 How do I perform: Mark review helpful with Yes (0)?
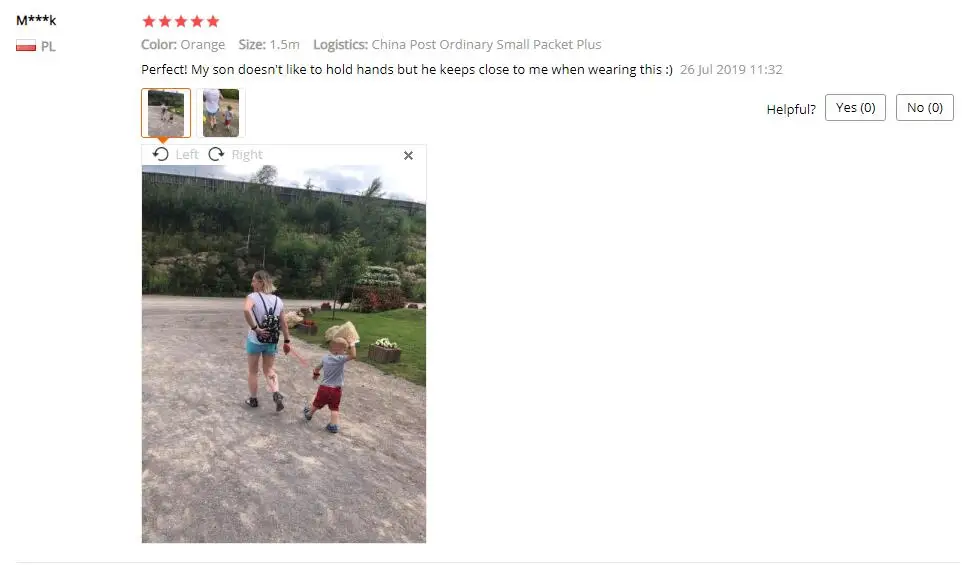click(x=855, y=107)
